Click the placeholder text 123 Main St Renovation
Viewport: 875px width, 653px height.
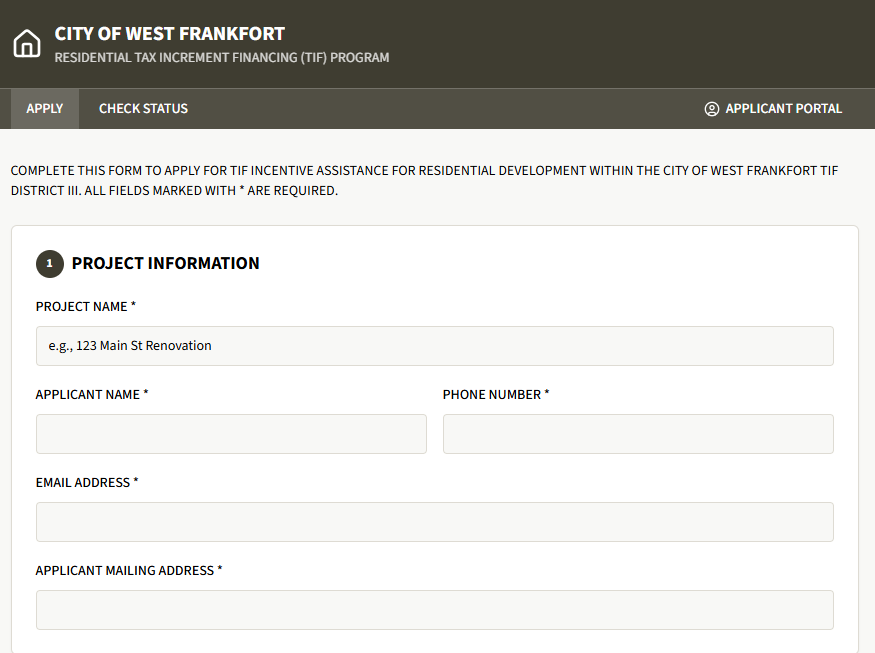coord(128,345)
